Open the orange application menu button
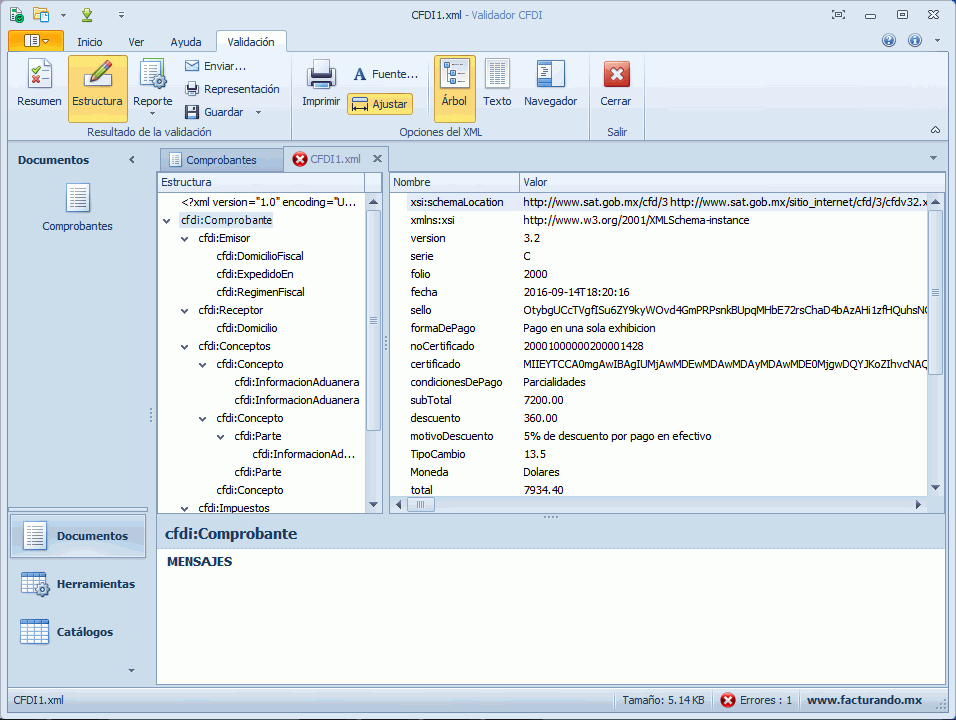 [x=36, y=41]
